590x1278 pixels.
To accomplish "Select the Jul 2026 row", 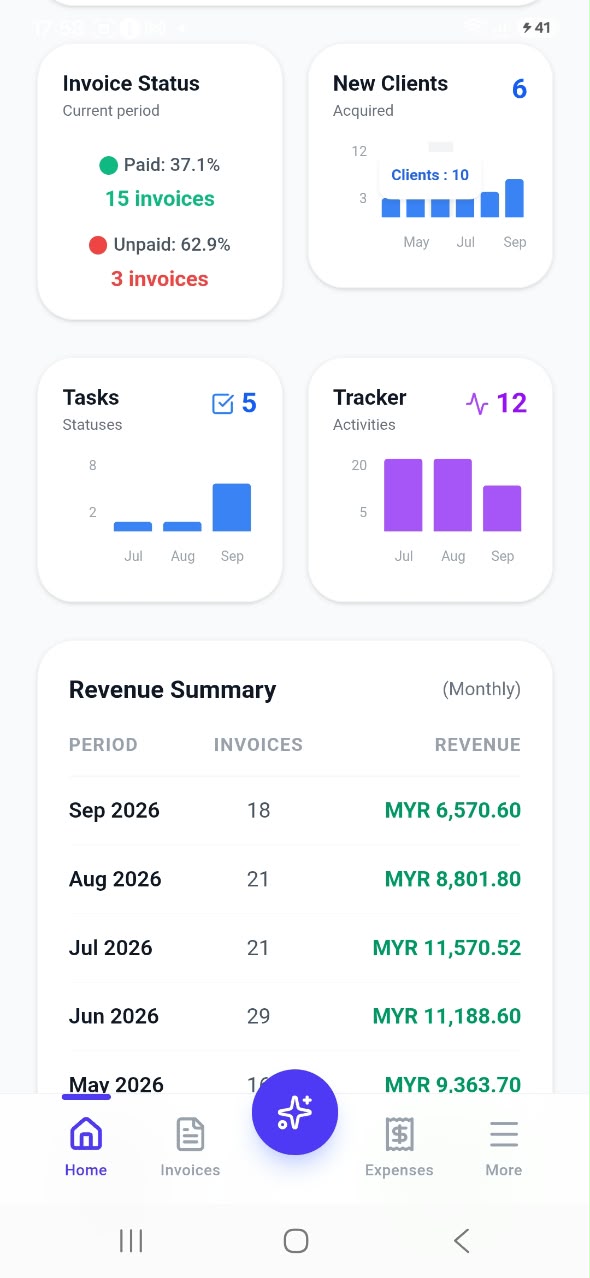I will 295,948.
